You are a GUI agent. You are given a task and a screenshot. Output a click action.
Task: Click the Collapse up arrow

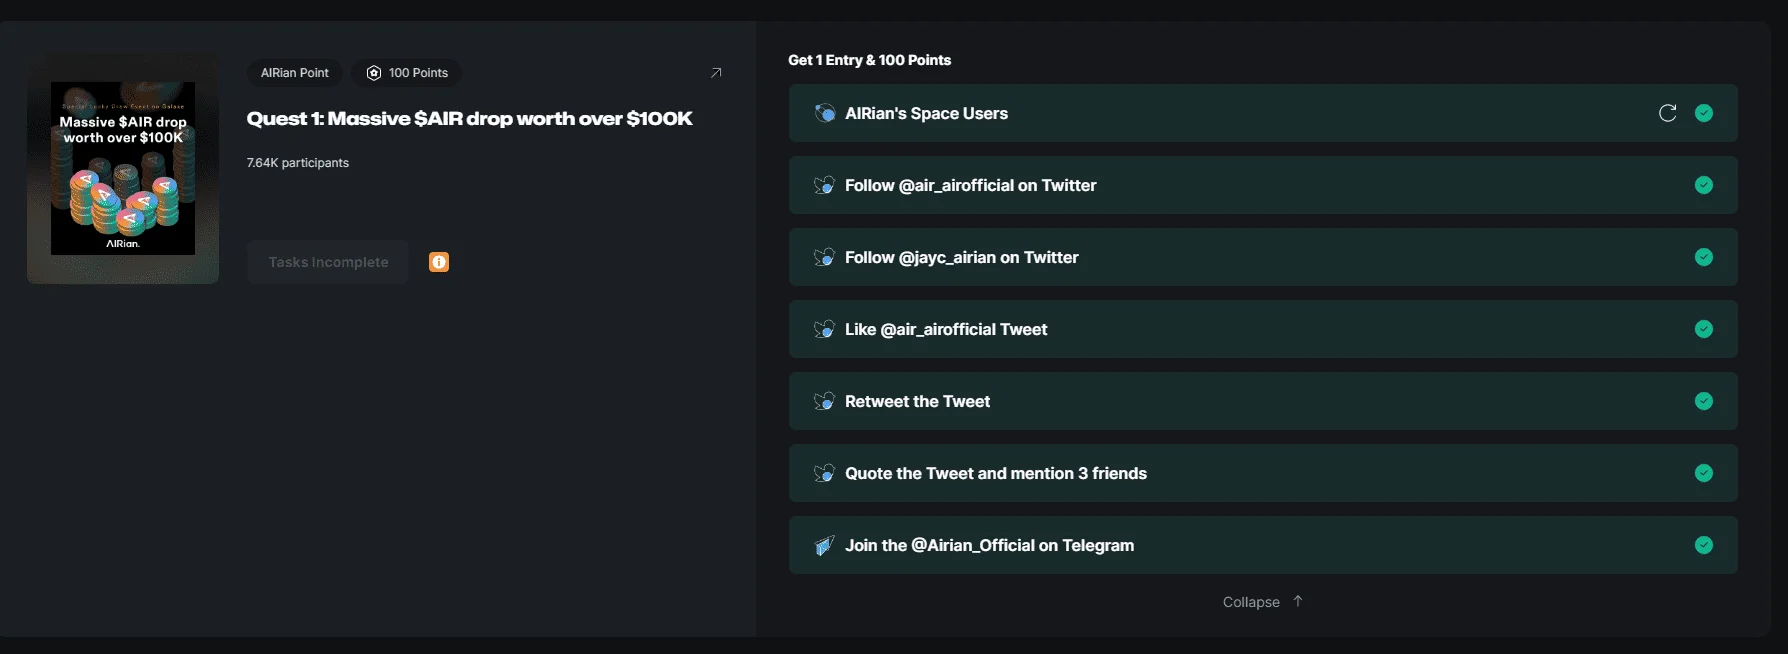pos(1298,601)
